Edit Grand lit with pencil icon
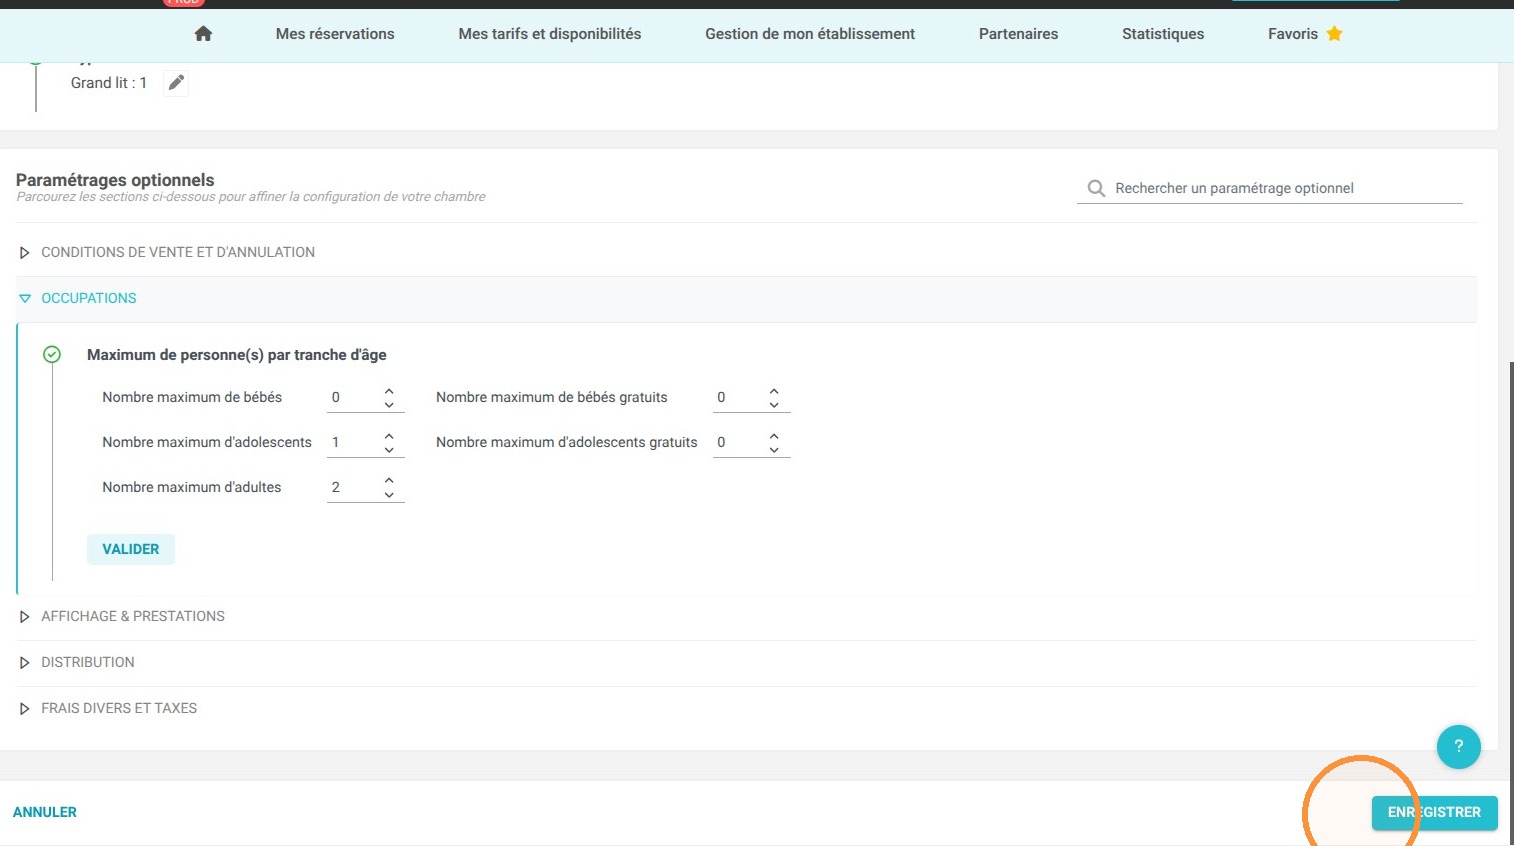 [x=176, y=83]
